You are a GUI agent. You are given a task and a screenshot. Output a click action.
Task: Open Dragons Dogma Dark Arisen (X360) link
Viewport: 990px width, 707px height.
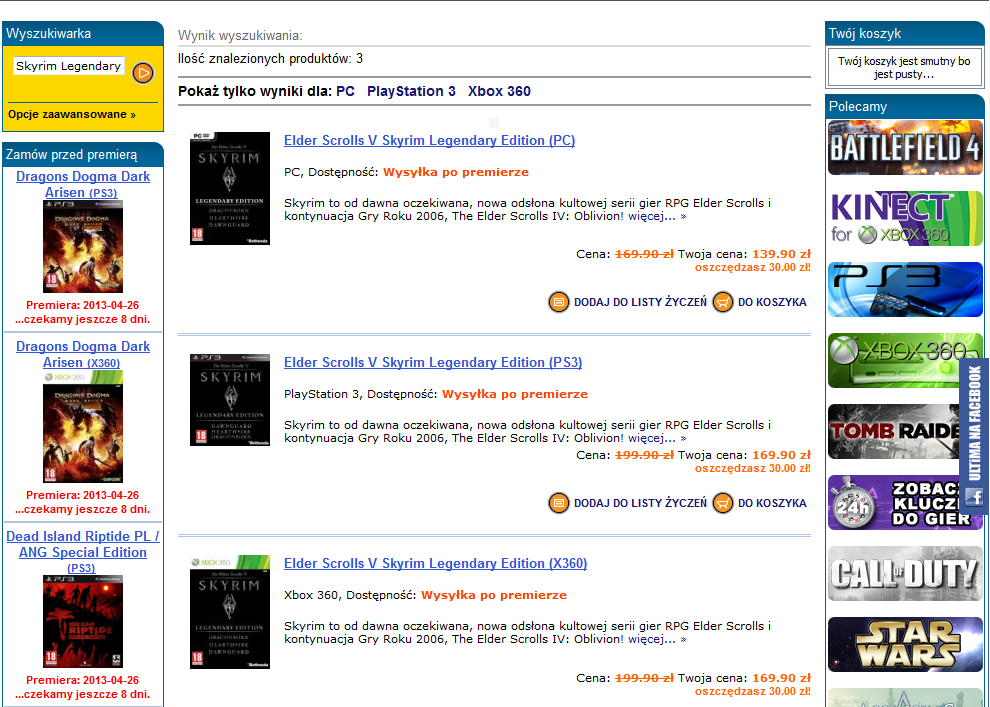tap(83, 355)
